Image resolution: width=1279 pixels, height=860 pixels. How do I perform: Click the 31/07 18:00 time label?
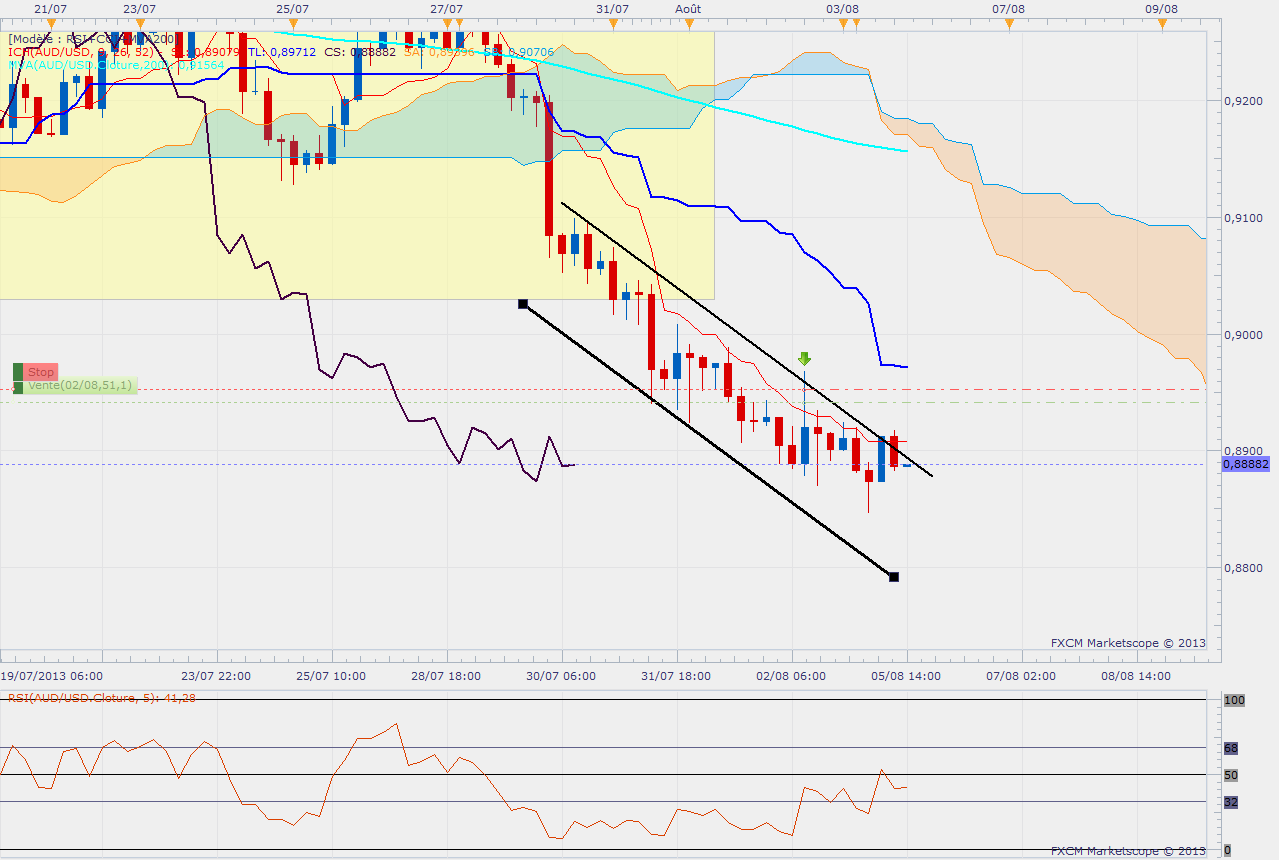point(677,676)
